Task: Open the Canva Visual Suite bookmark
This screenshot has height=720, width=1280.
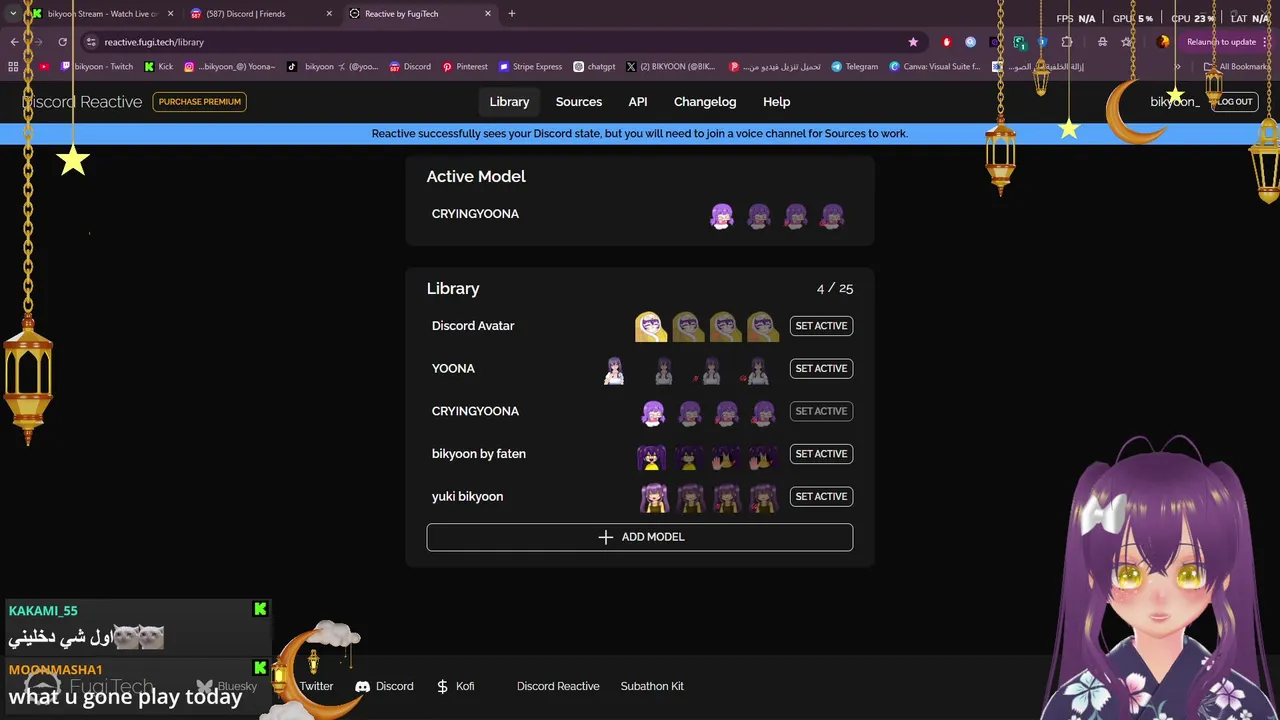Action: click(935, 67)
